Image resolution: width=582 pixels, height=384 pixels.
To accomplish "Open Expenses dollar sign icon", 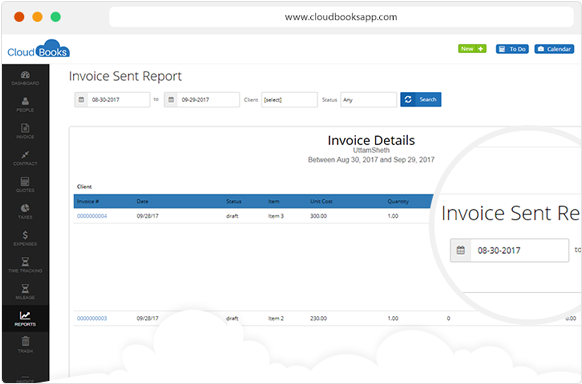I will tap(25, 235).
